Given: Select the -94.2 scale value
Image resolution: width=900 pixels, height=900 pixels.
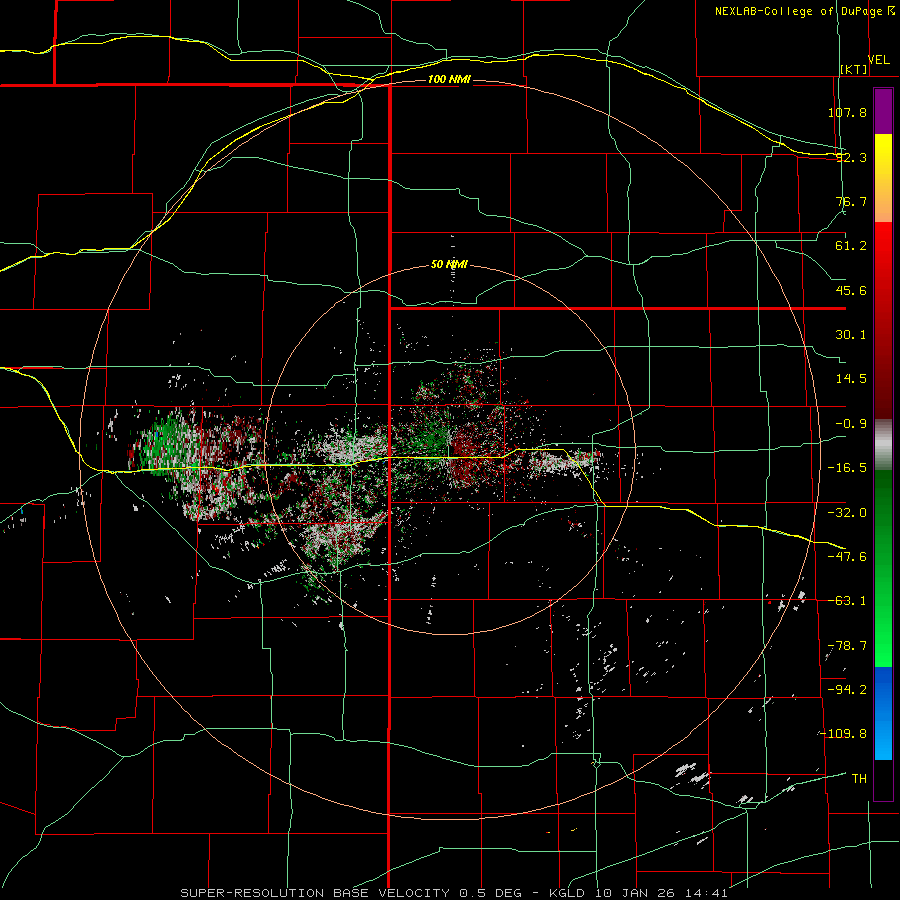Looking at the screenshot, I should [847, 689].
